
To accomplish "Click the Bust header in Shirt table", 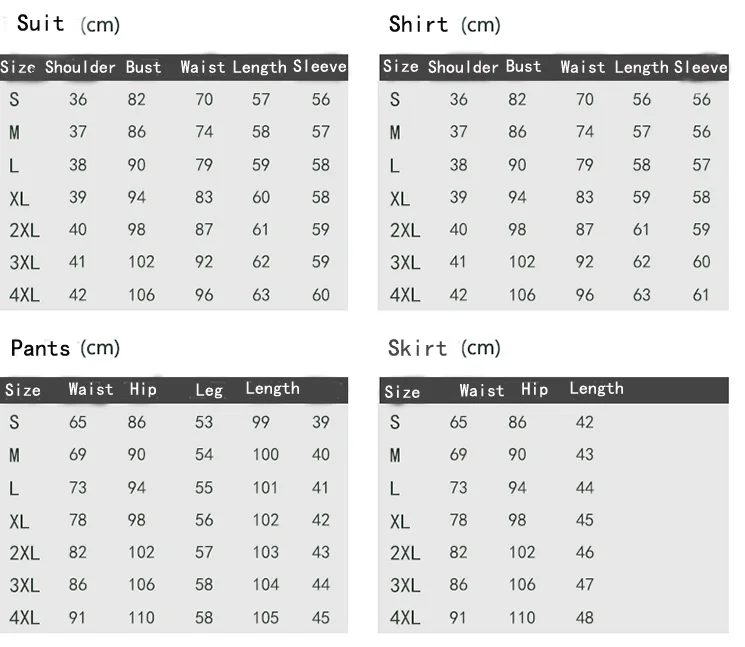I will click(x=524, y=67).
